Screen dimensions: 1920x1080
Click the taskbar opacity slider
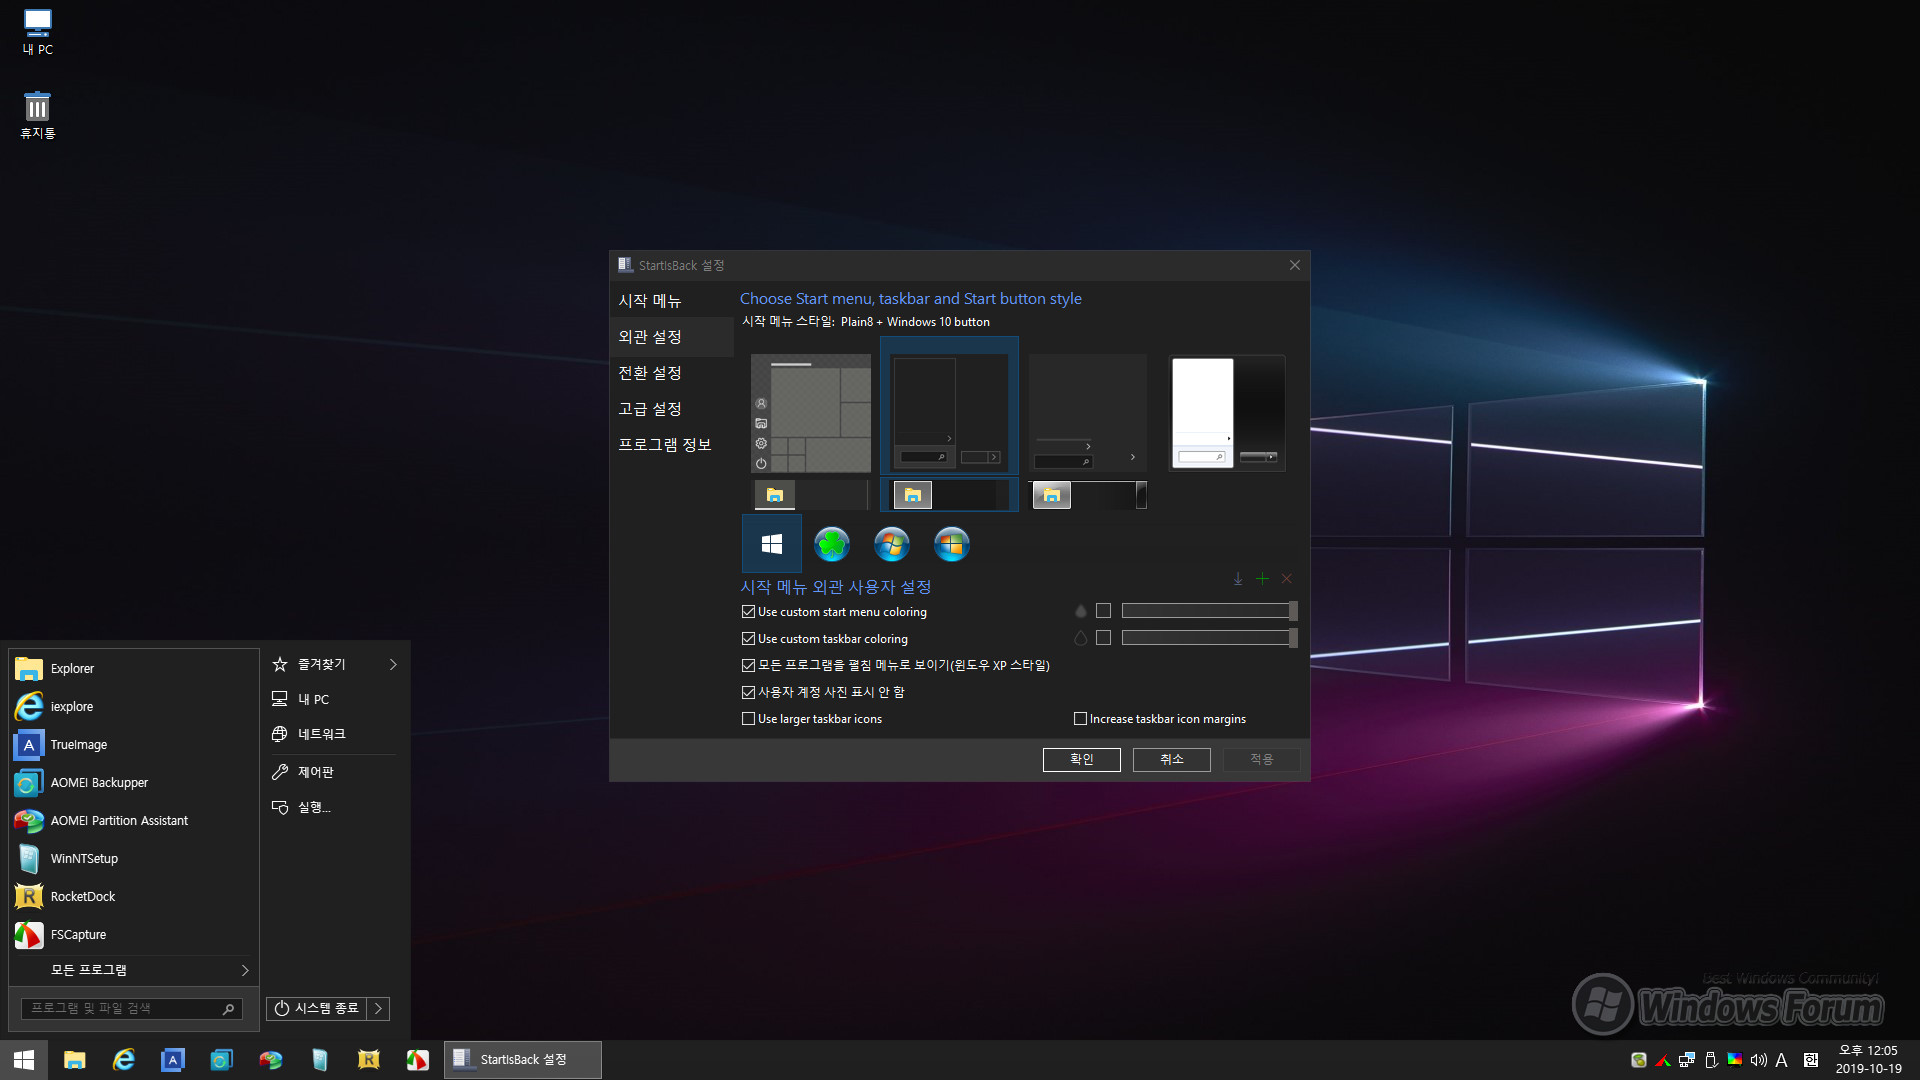[x=1209, y=638]
